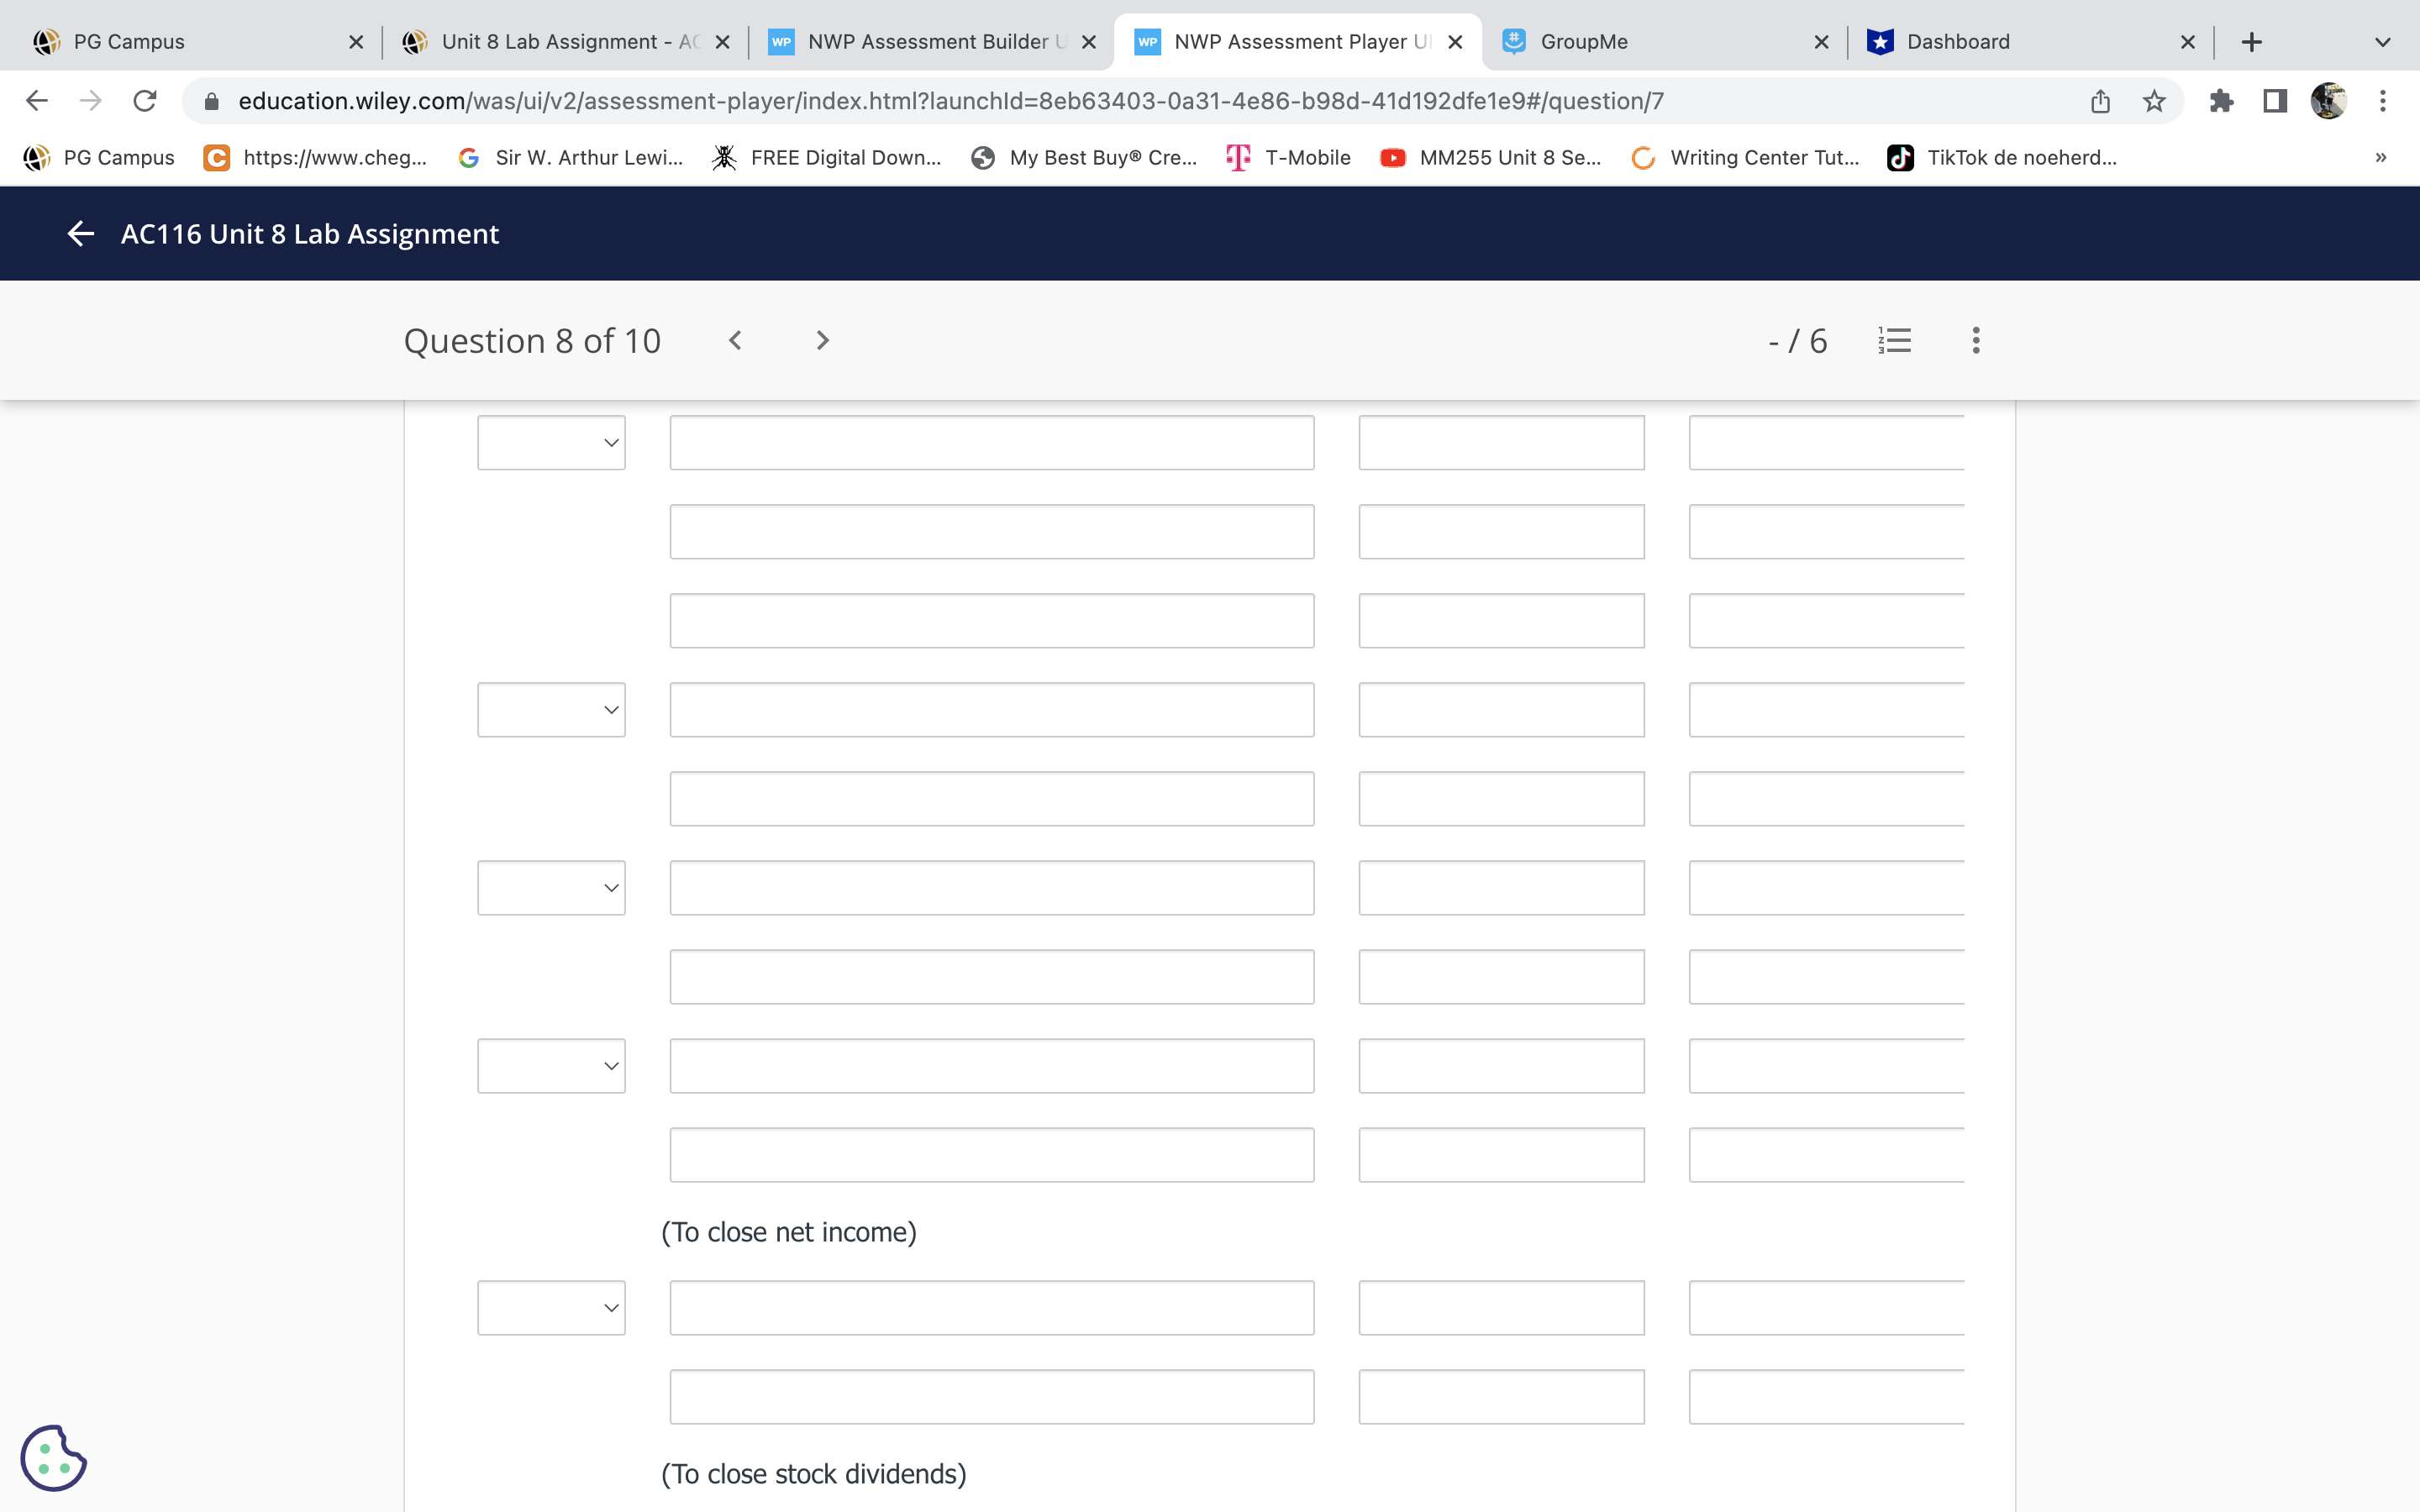This screenshot has width=2420, height=1512.
Task: Open the Chrome side panel icon
Action: coord(2273,101)
